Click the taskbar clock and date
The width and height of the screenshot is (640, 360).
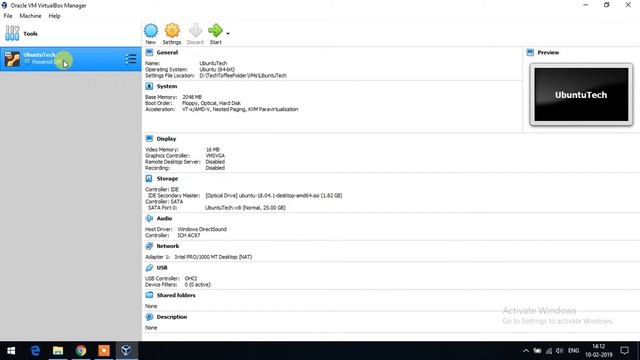pyautogui.click(x=599, y=351)
